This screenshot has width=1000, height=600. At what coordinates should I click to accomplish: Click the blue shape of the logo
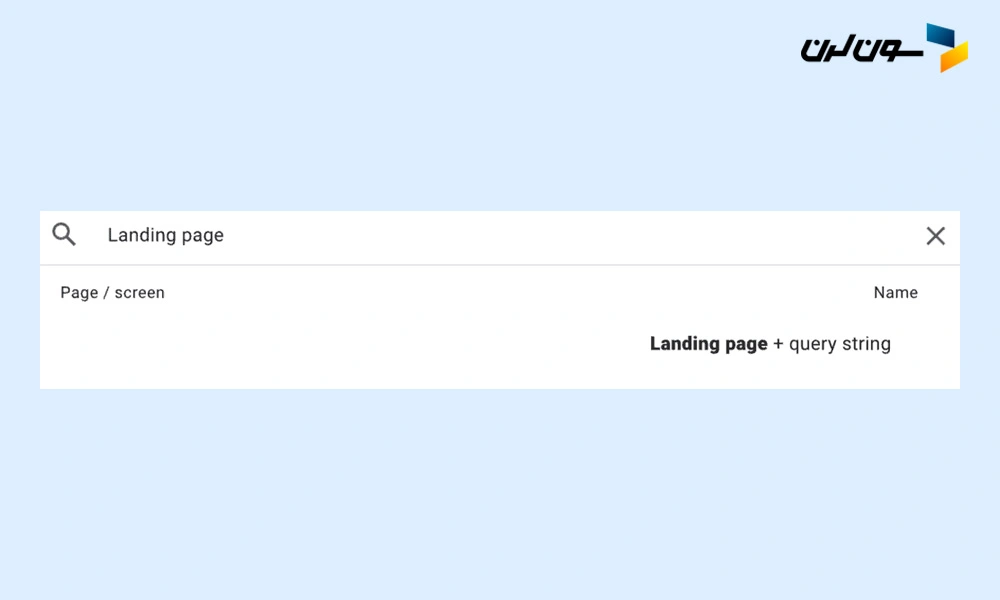click(x=940, y=35)
